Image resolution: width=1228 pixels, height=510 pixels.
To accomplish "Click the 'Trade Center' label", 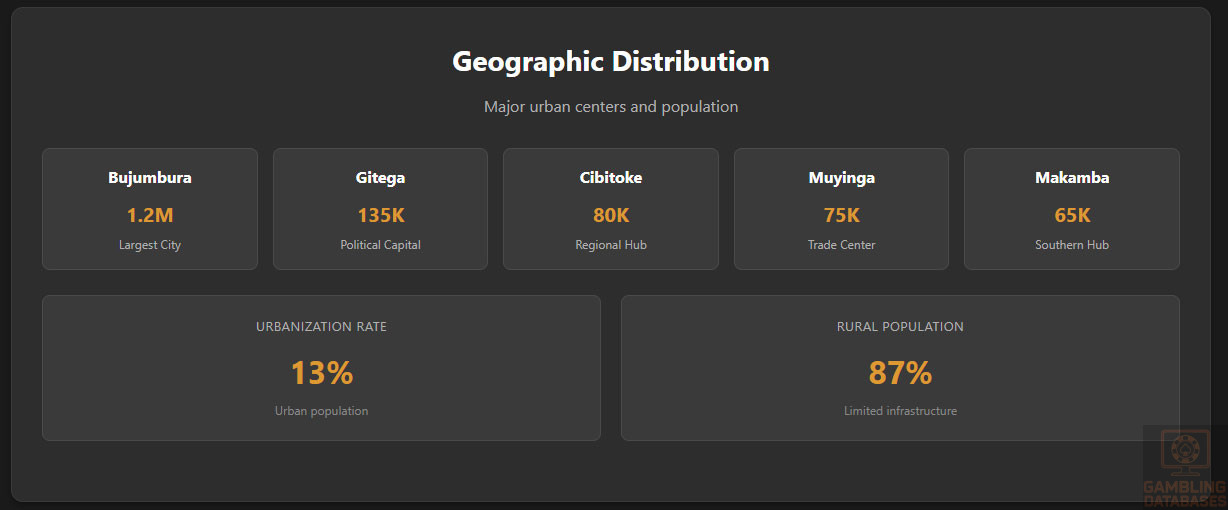I will [x=841, y=245].
